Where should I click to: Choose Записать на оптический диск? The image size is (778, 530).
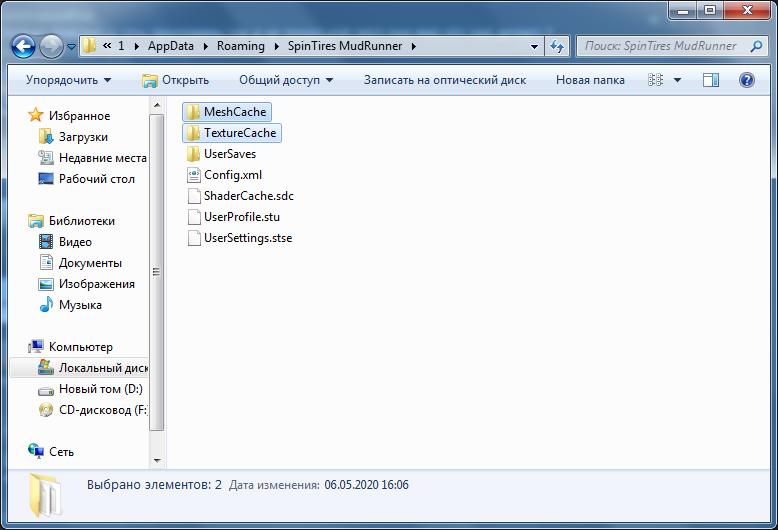(445, 80)
